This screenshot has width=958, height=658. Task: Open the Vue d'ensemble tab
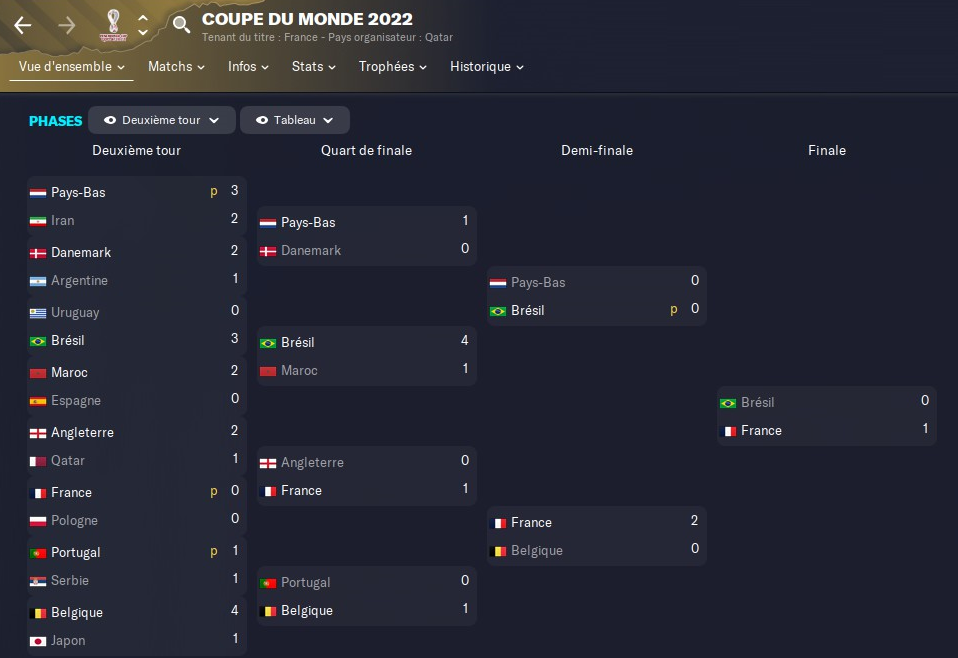point(71,67)
